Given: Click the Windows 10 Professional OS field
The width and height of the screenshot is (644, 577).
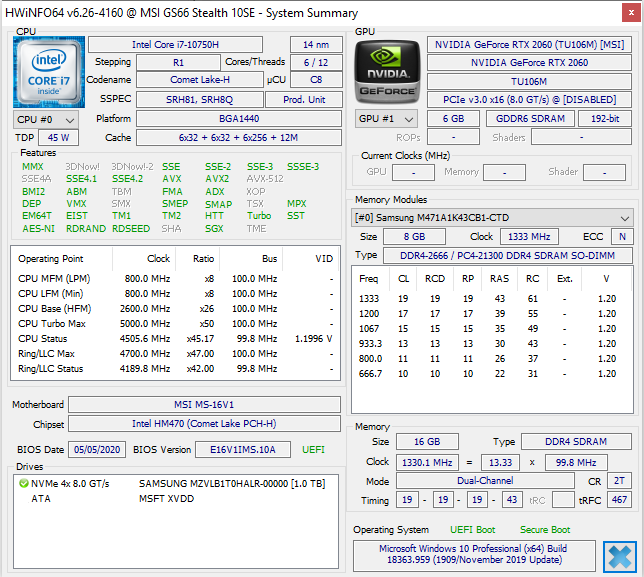Looking at the screenshot, I should click(474, 554).
